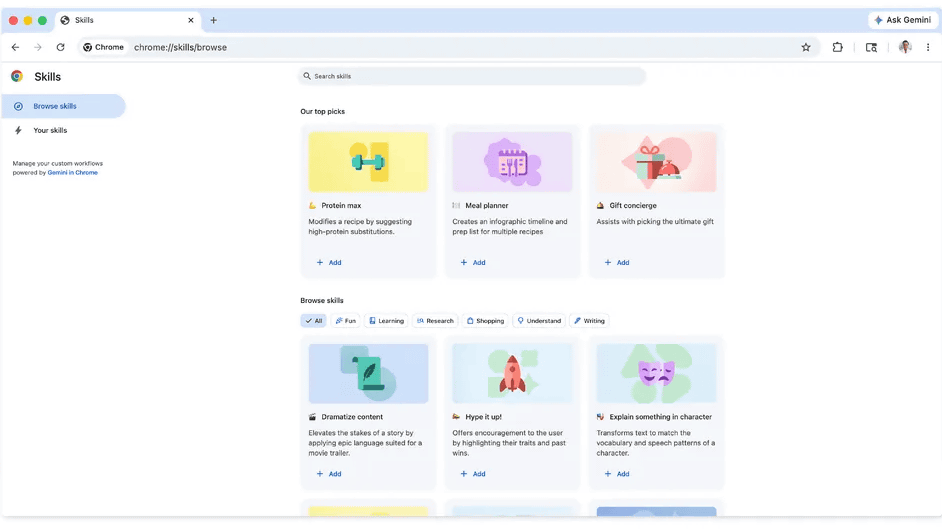Open the Hype it up! rocket thumbnail

512,373
